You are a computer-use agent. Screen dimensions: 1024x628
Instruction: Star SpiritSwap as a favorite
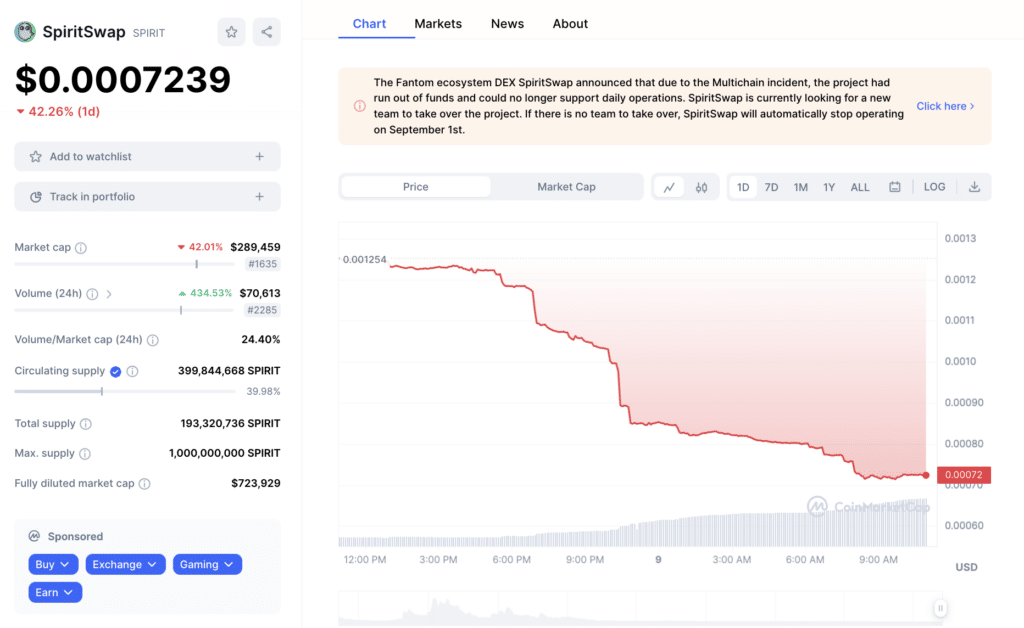click(x=231, y=32)
